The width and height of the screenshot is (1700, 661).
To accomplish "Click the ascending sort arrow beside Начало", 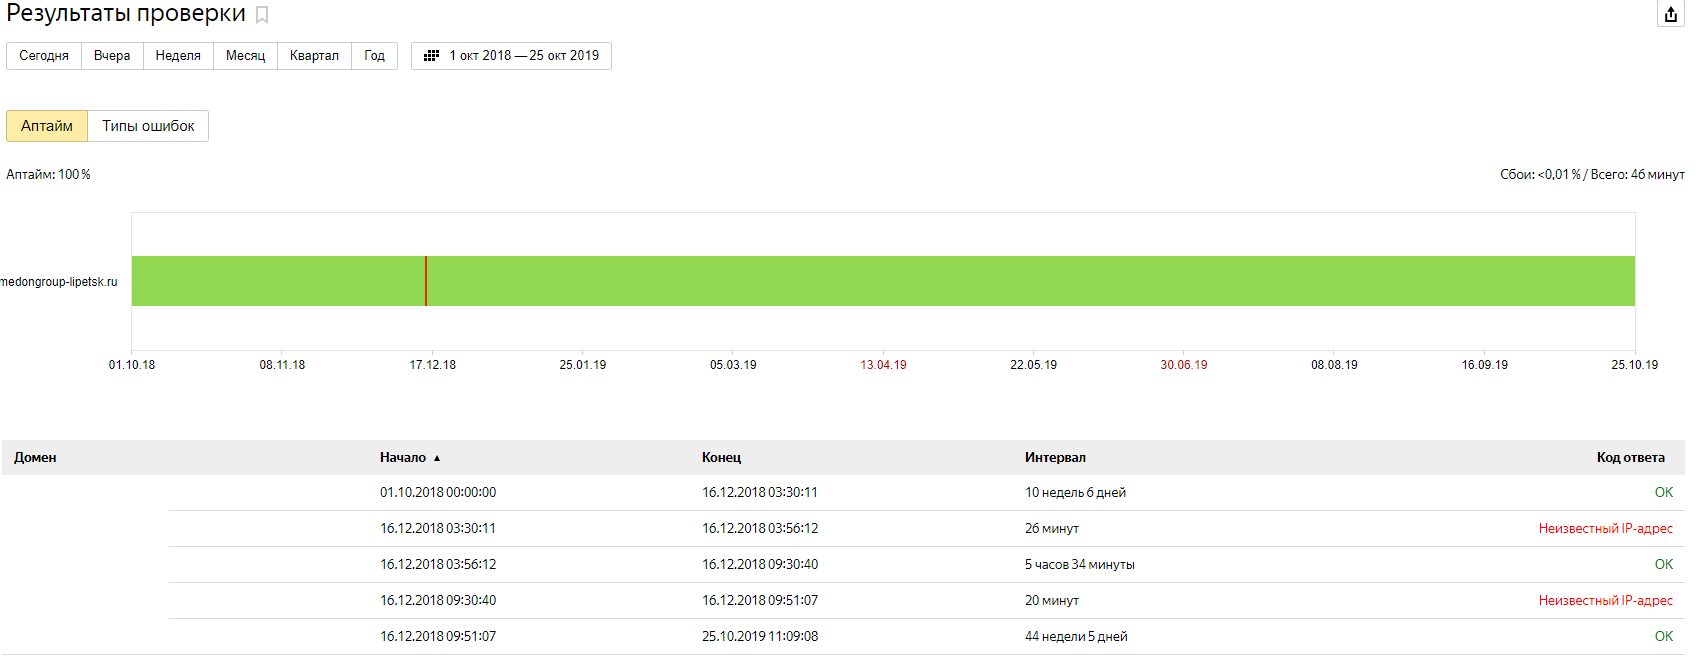I will click(x=437, y=458).
